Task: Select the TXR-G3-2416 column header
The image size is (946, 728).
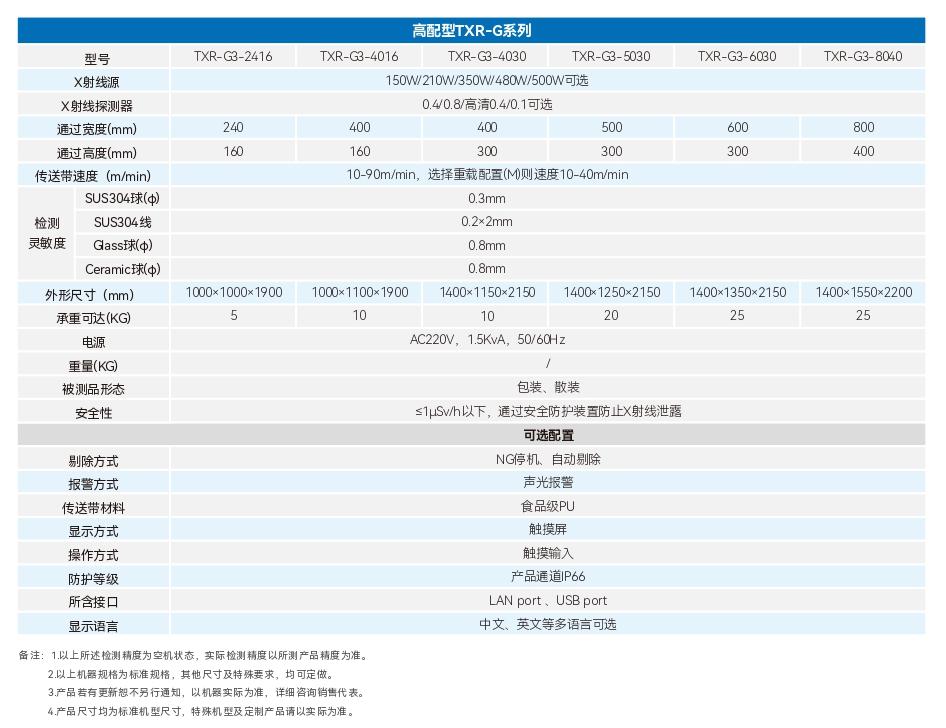Action: pyautogui.click(x=233, y=56)
